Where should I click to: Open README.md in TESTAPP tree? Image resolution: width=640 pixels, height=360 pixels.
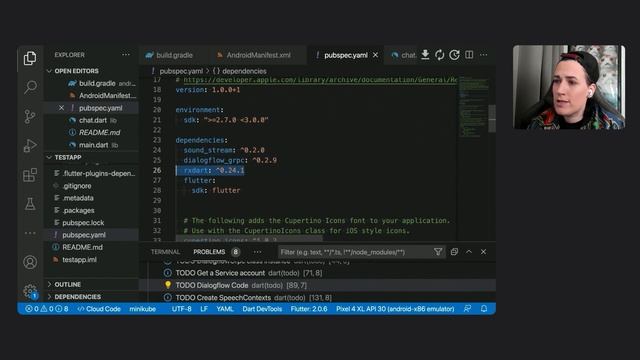tap(82, 247)
